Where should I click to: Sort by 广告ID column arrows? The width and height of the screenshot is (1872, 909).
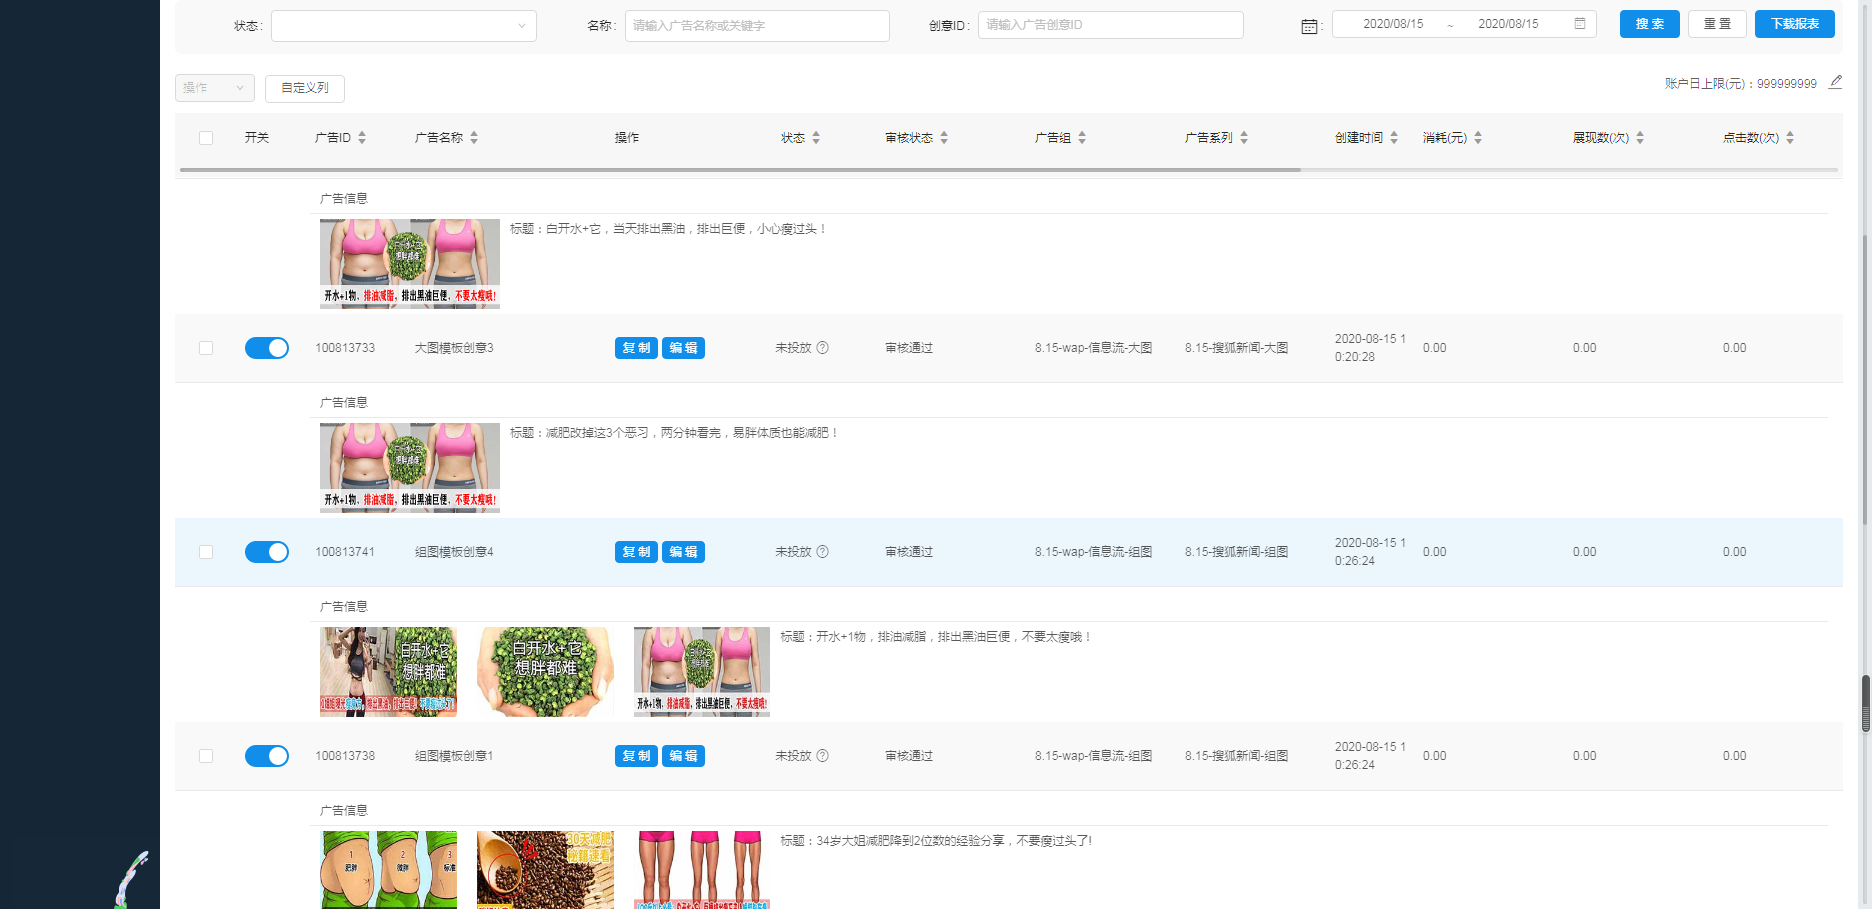(x=362, y=138)
